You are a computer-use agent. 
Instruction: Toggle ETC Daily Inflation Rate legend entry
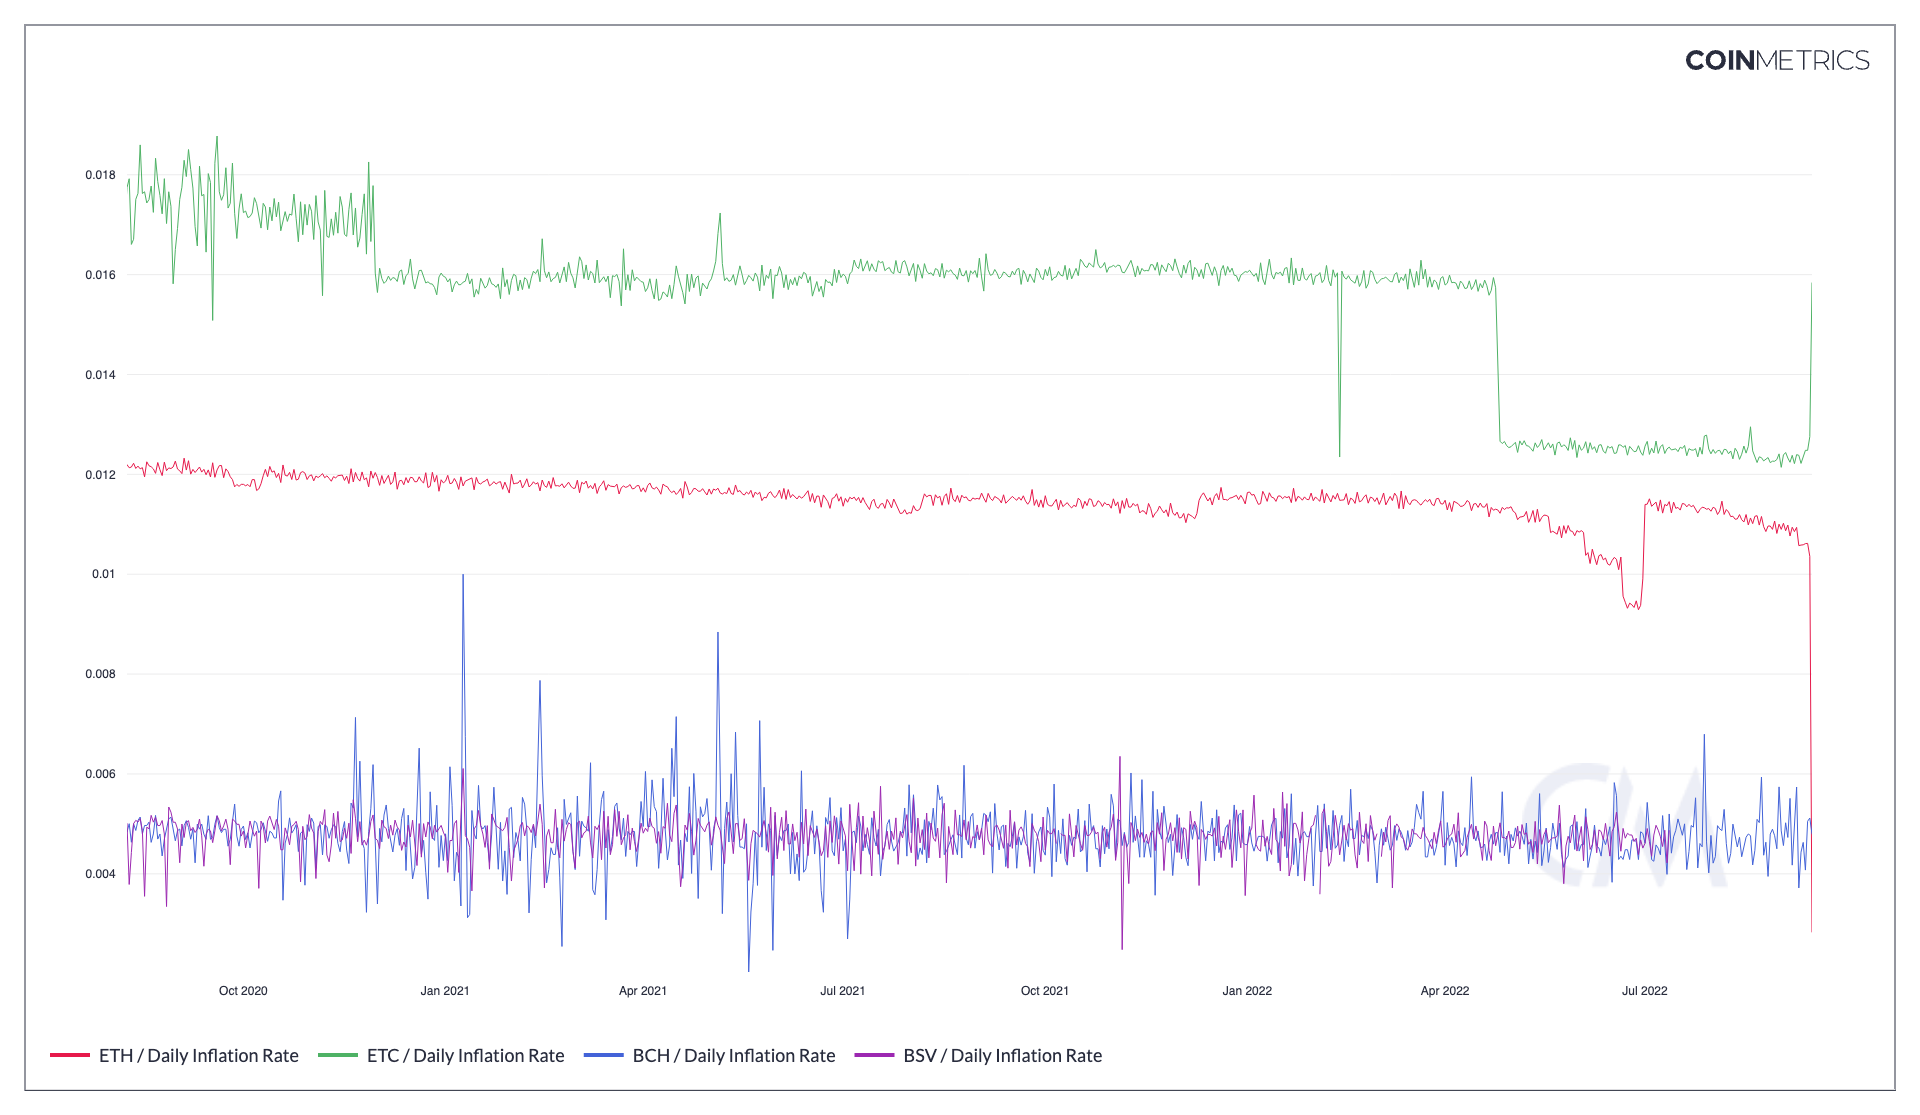click(465, 1056)
